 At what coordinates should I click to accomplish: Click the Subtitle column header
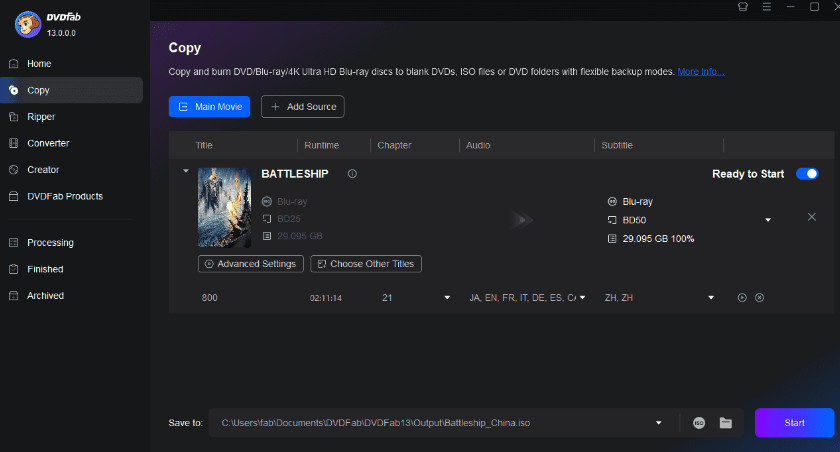tap(617, 145)
